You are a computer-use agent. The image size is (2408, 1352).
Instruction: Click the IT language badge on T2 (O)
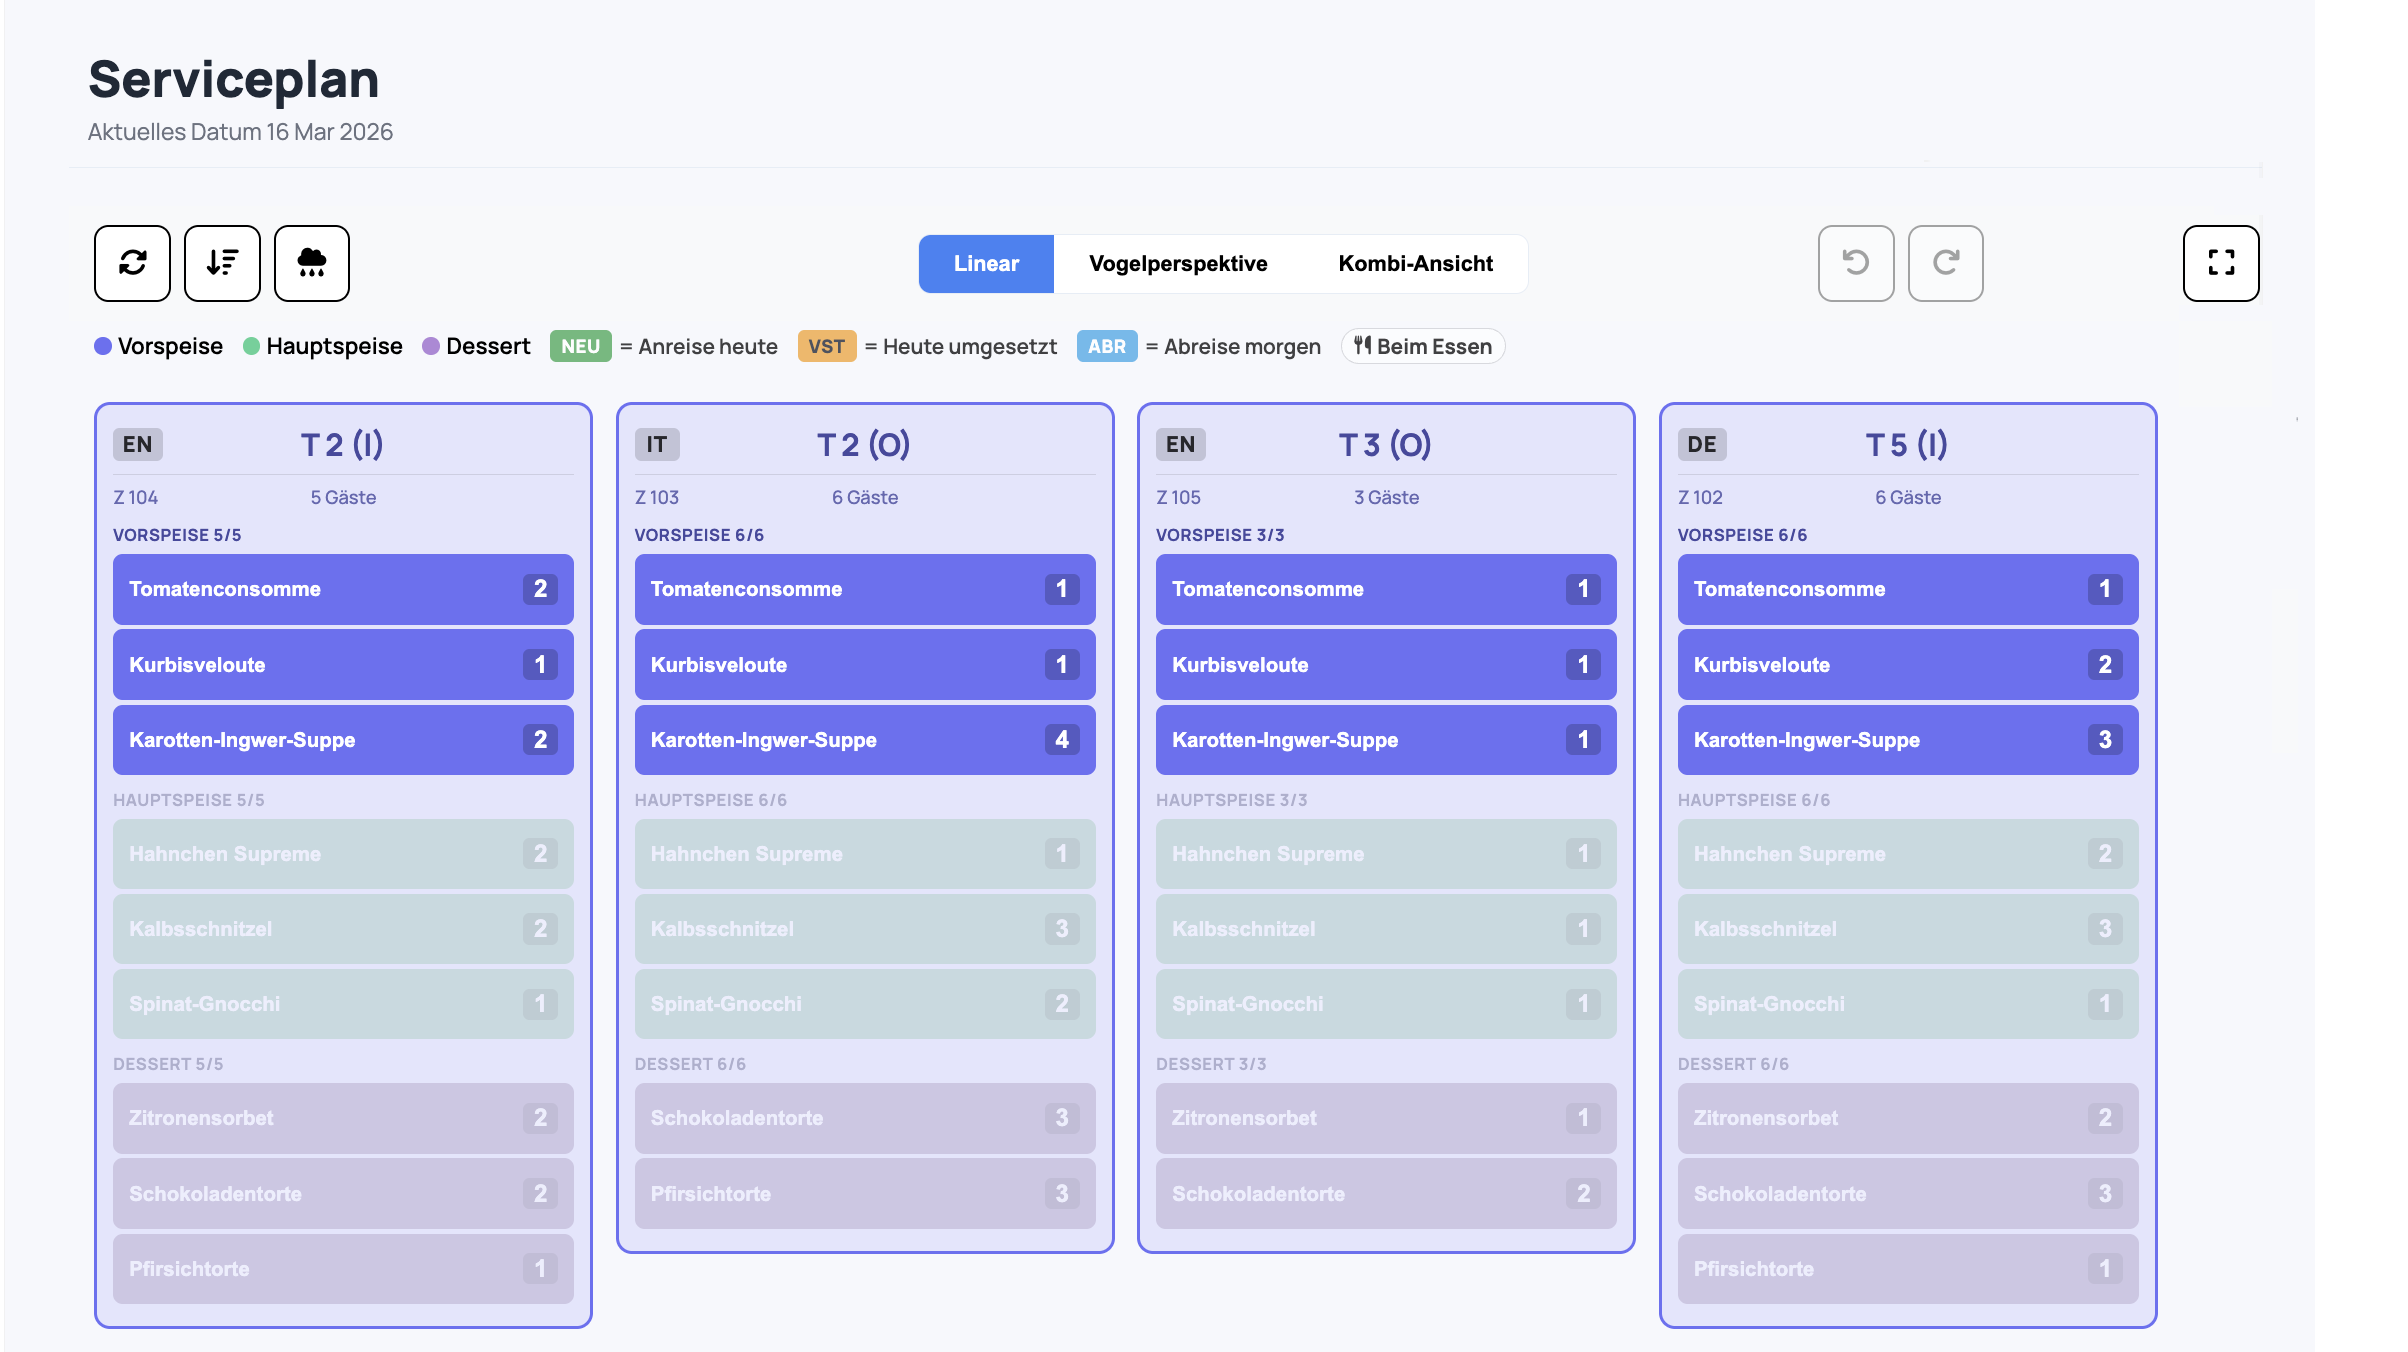pyautogui.click(x=657, y=443)
